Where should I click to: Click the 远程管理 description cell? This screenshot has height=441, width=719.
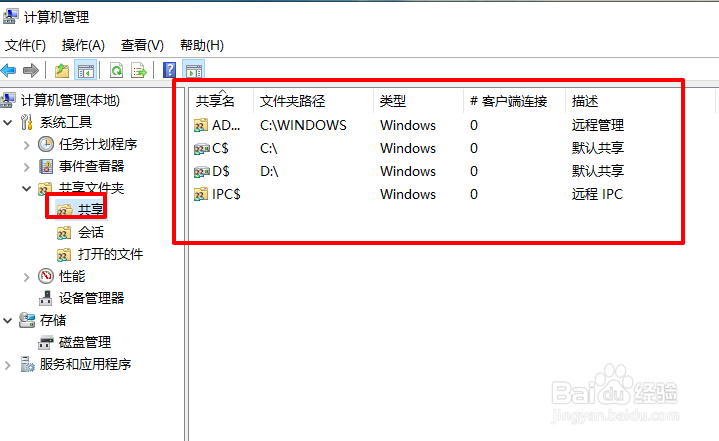597,125
